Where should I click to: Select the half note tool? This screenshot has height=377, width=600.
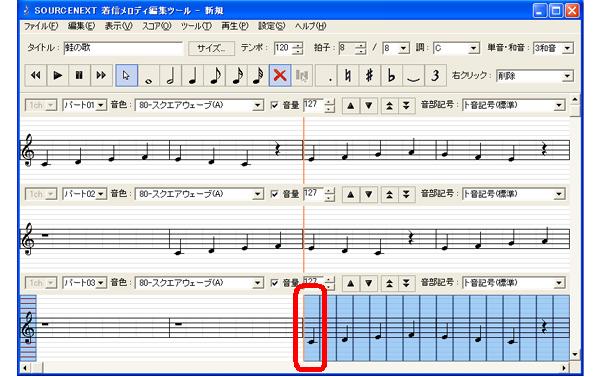click(x=171, y=75)
